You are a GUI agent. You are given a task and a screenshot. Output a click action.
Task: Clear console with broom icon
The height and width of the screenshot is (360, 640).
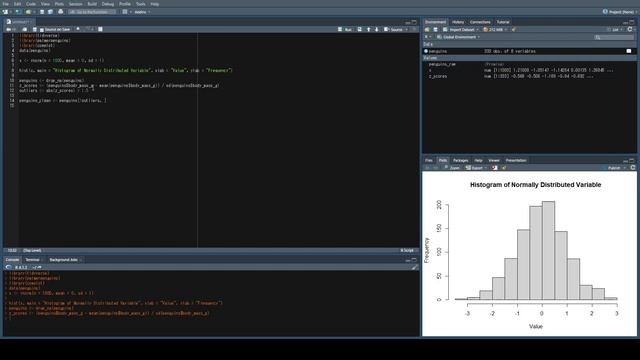pos(414,267)
